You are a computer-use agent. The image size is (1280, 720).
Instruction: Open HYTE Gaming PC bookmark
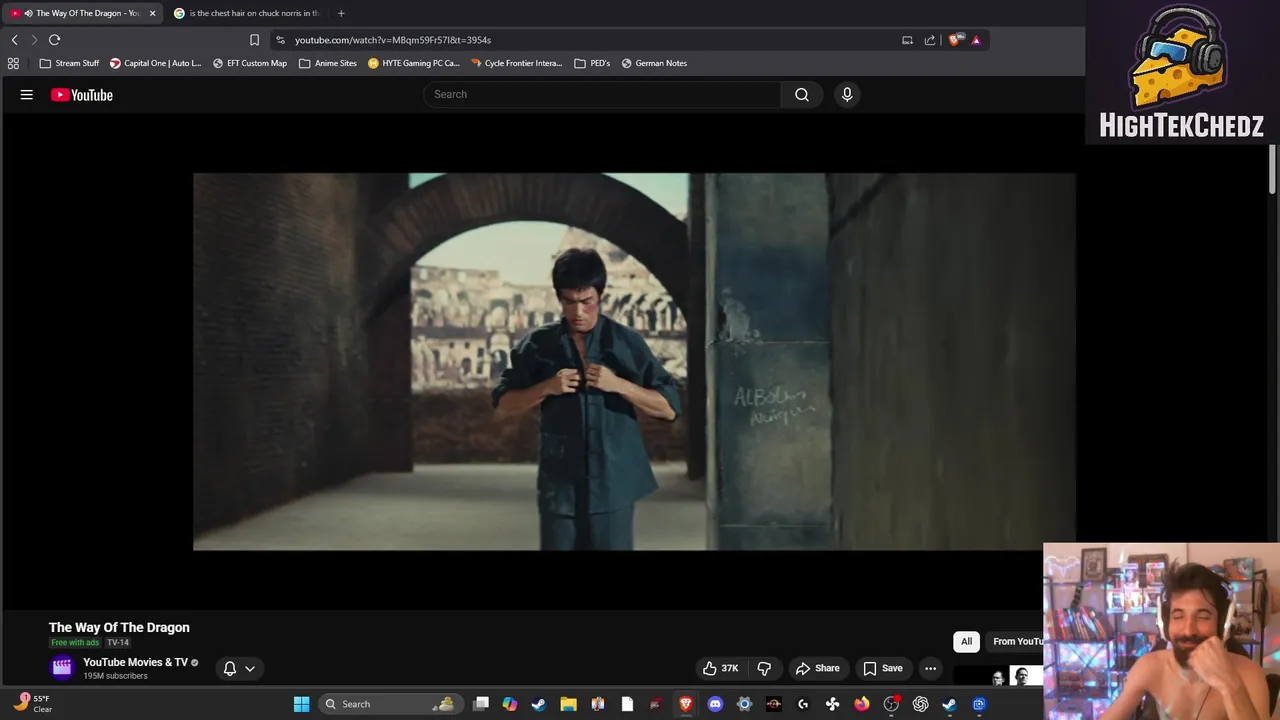pos(414,63)
